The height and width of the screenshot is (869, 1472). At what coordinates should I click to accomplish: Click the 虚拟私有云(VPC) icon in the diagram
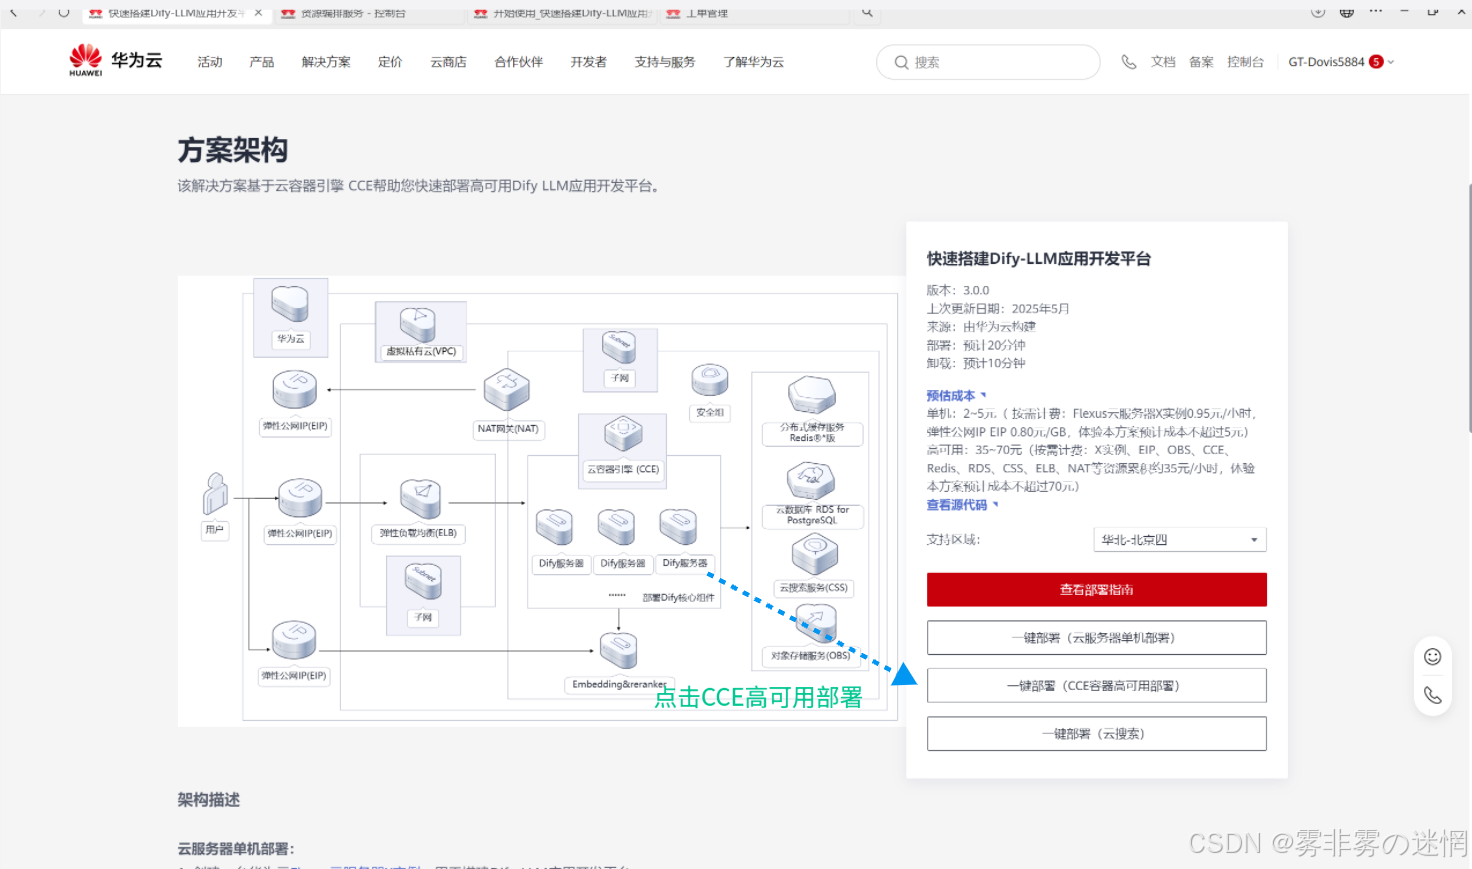[x=419, y=323]
